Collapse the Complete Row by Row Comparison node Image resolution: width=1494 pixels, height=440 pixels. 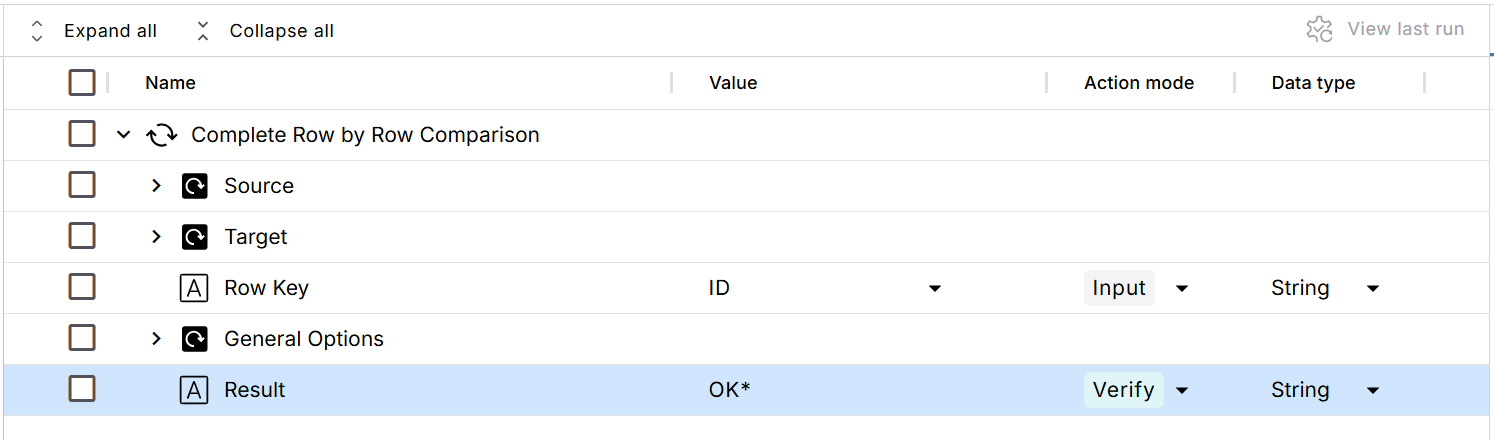124,135
